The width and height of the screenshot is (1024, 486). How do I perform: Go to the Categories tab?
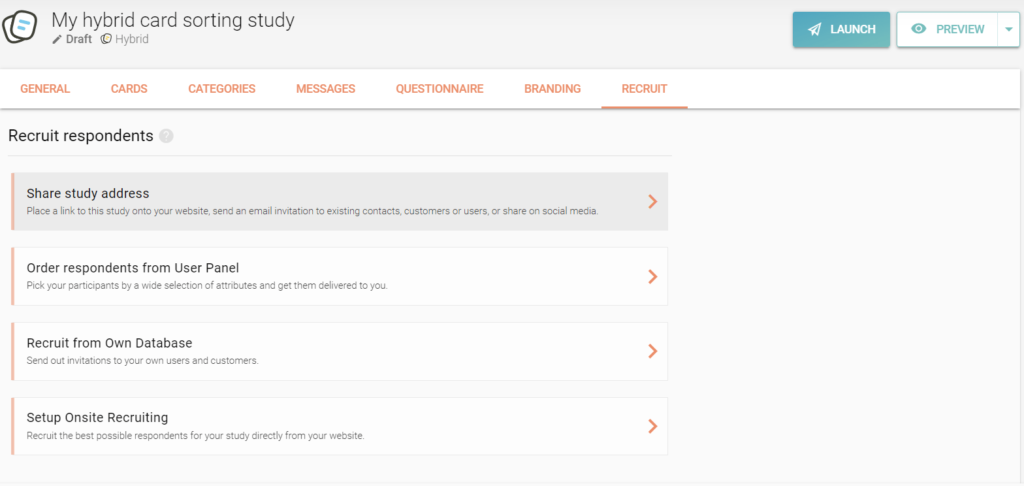(x=222, y=89)
